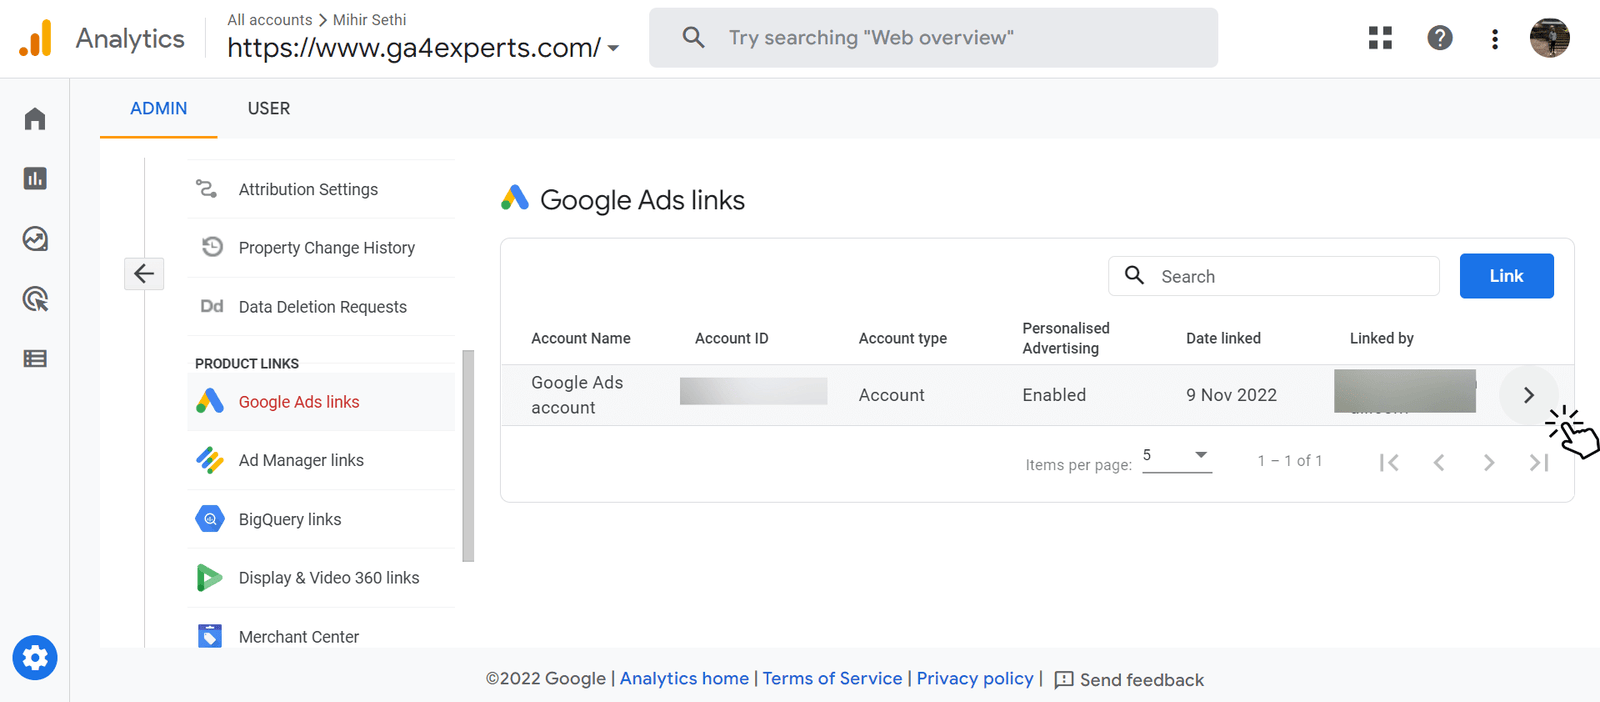Open the Analytics home footer link

pos(684,678)
